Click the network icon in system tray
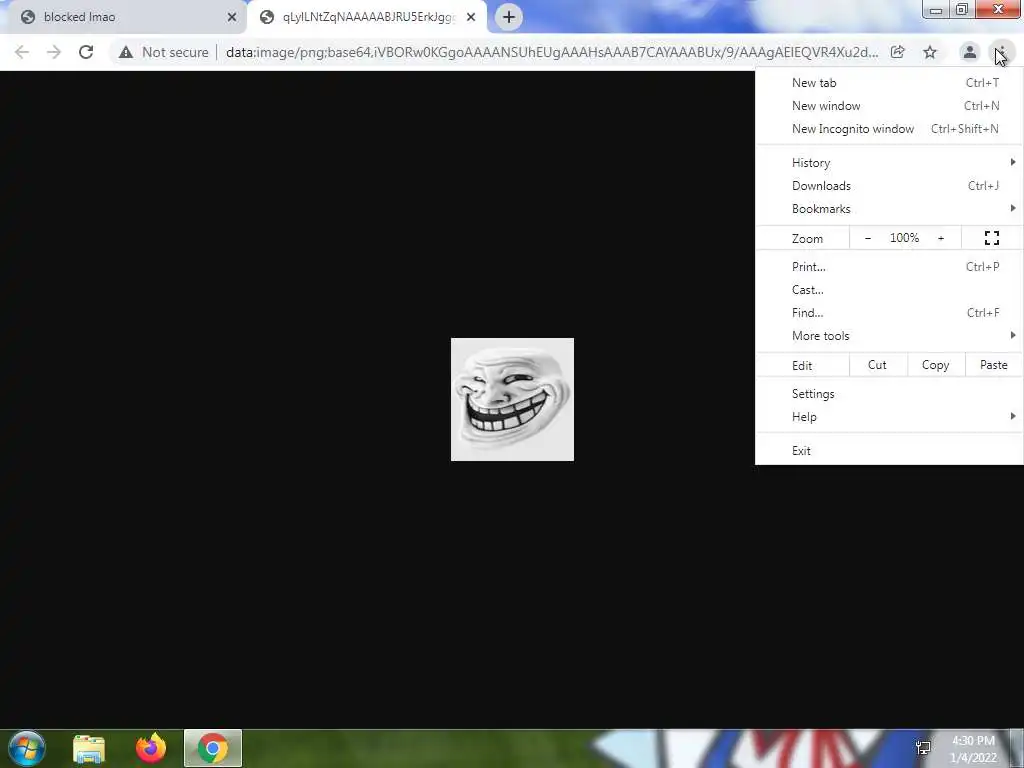Viewport: 1024px width, 768px height. click(x=923, y=748)
